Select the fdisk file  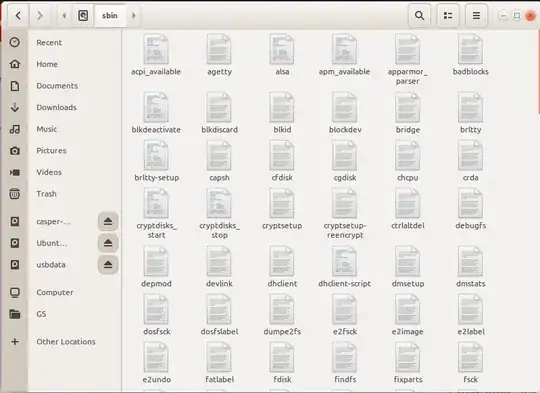(282, 363)
